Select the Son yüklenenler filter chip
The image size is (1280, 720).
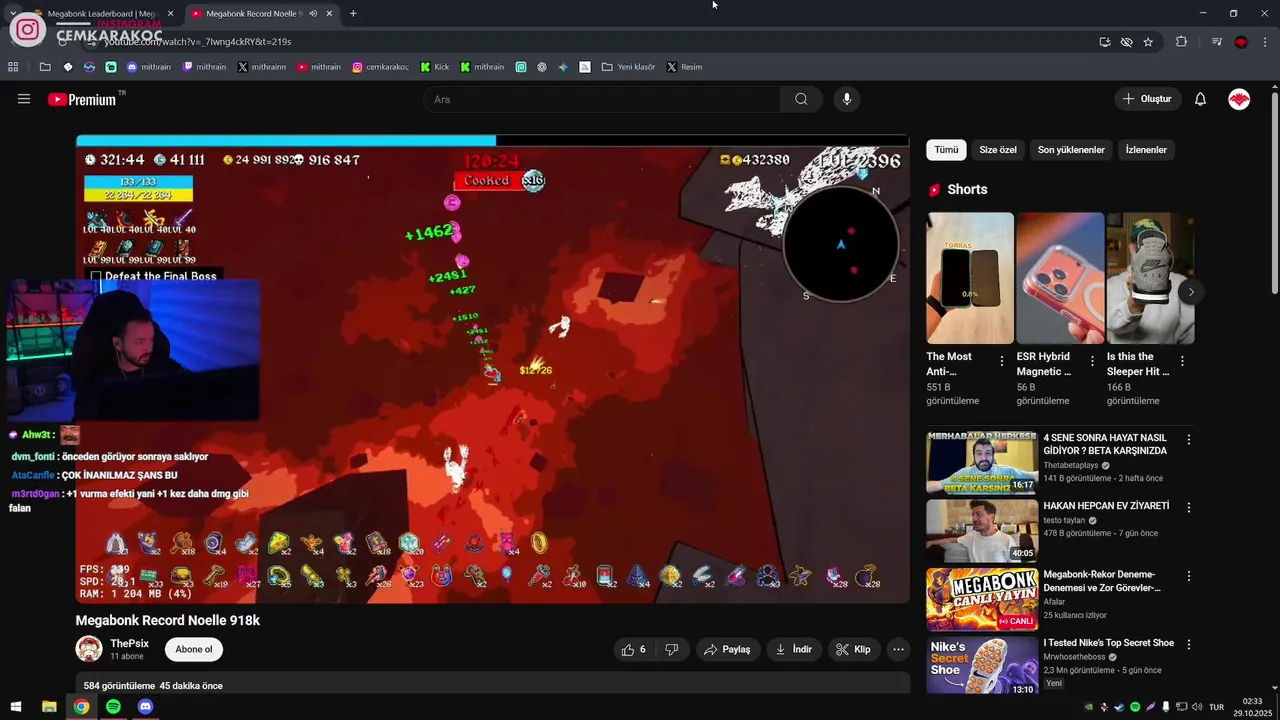pos(1071,150)
